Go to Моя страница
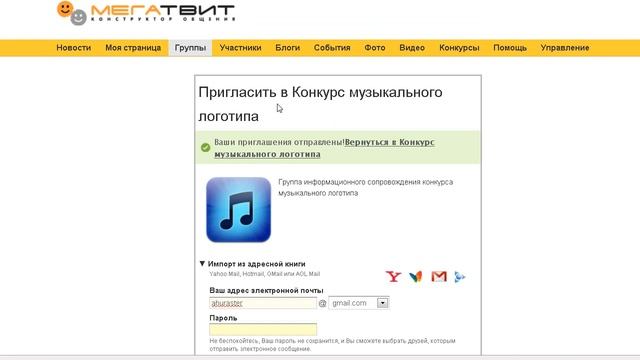 tap(133, 48)
